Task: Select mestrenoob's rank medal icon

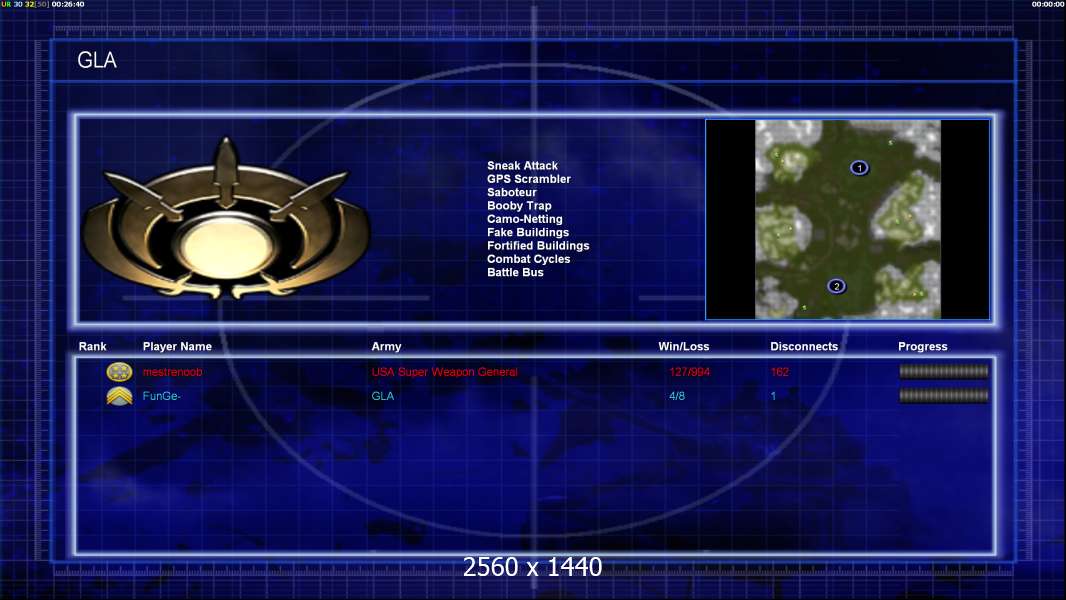Action: 119,372
